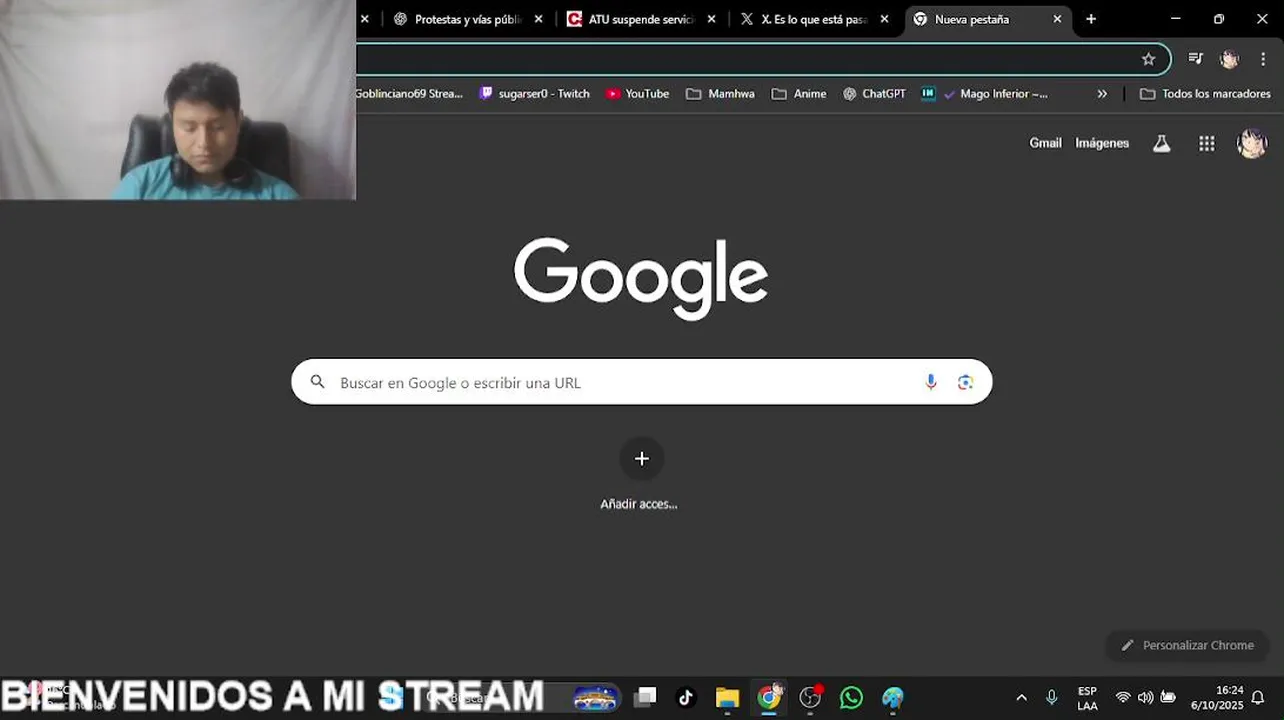1284x720 pixels.
Task: Click the Google logo
Action: click(641, 277)
